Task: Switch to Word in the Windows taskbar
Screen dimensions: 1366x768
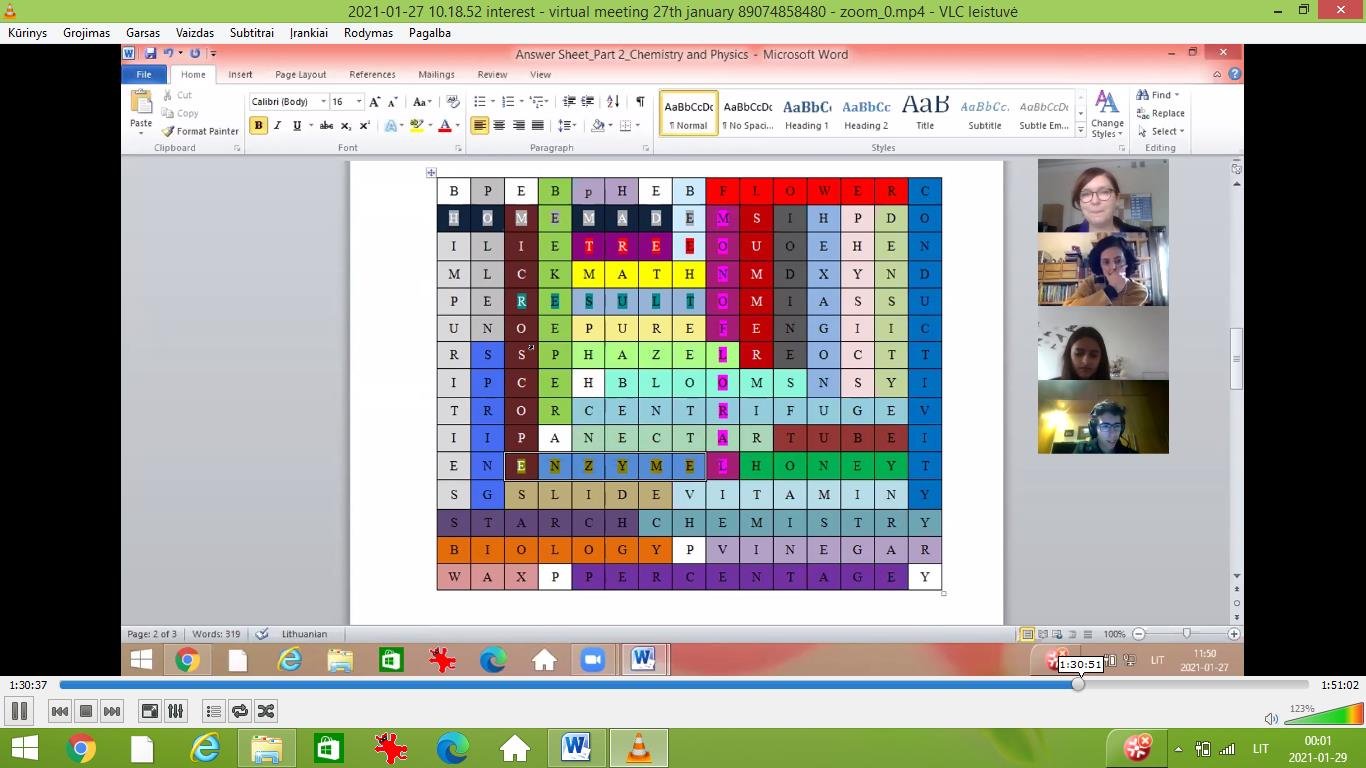Action: pyautogui.click(x=576, y=748)
